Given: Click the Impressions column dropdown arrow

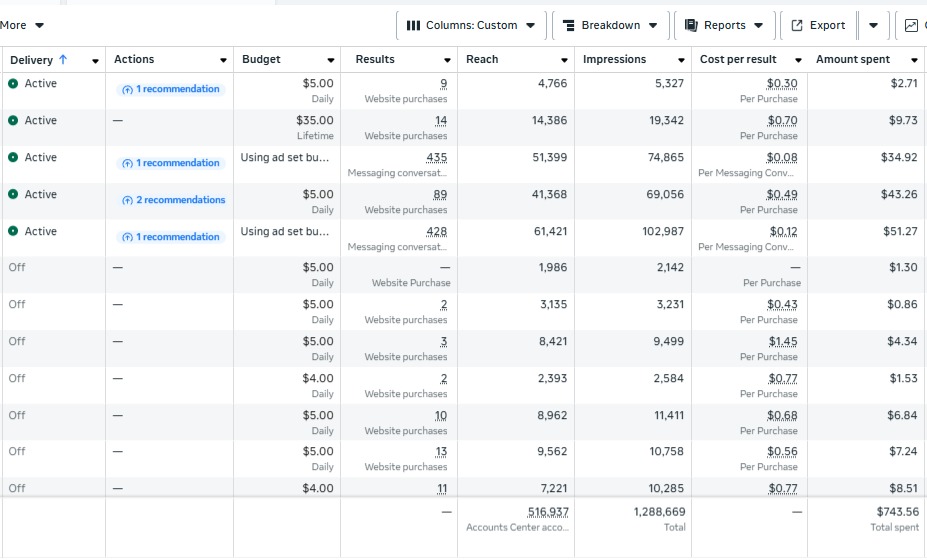Looking at the screenshot, I should 681,61.
